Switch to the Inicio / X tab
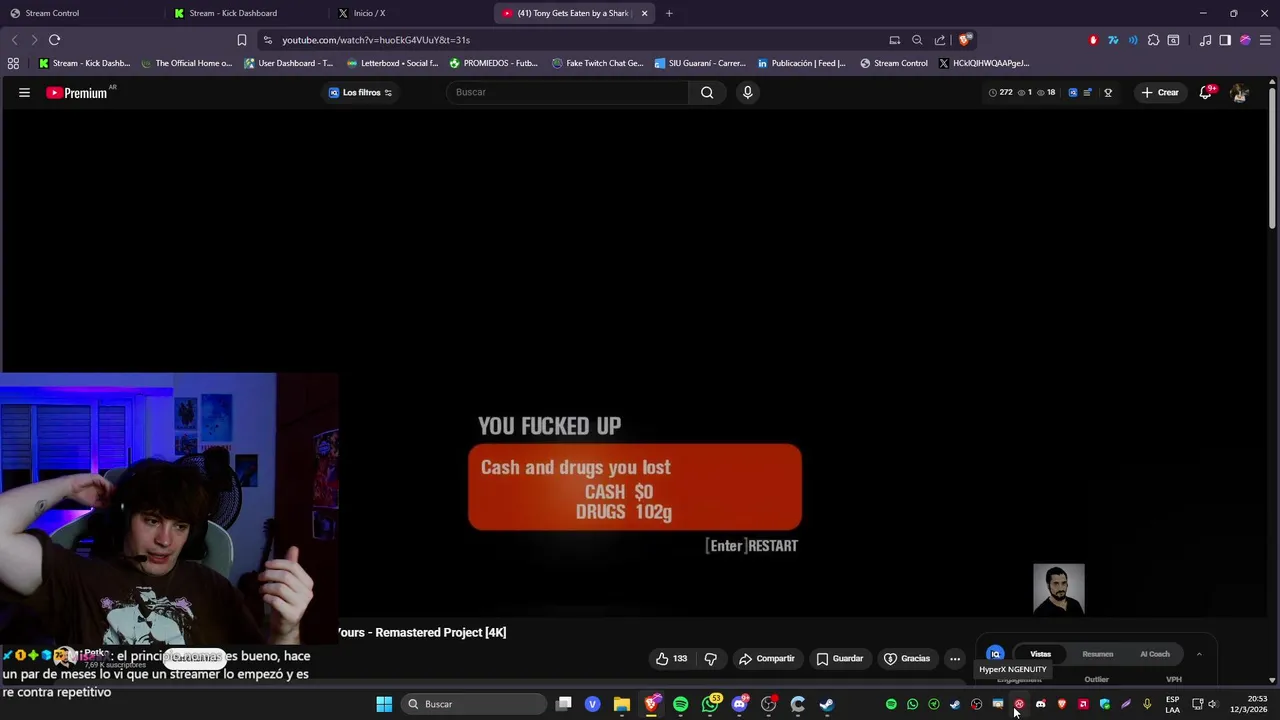The height and width of the screenshot is (720, 1280). pyautogui.click(x=410, y=13)
